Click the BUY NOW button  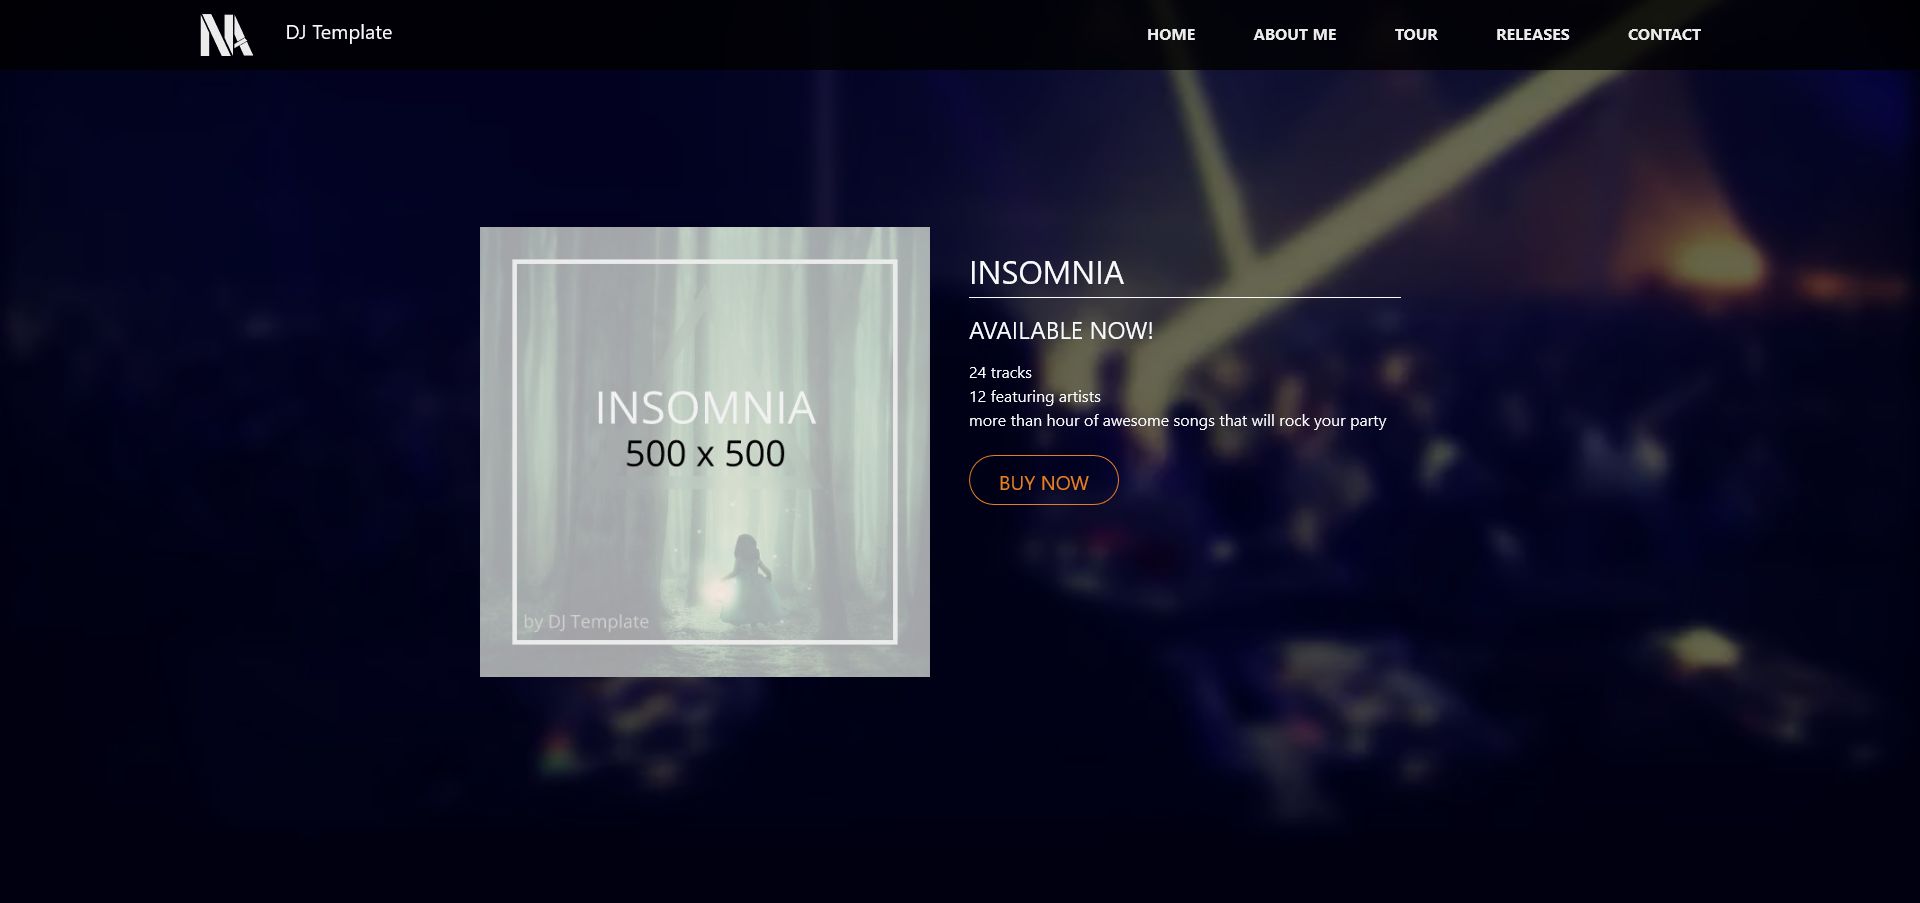[1043, 480]
